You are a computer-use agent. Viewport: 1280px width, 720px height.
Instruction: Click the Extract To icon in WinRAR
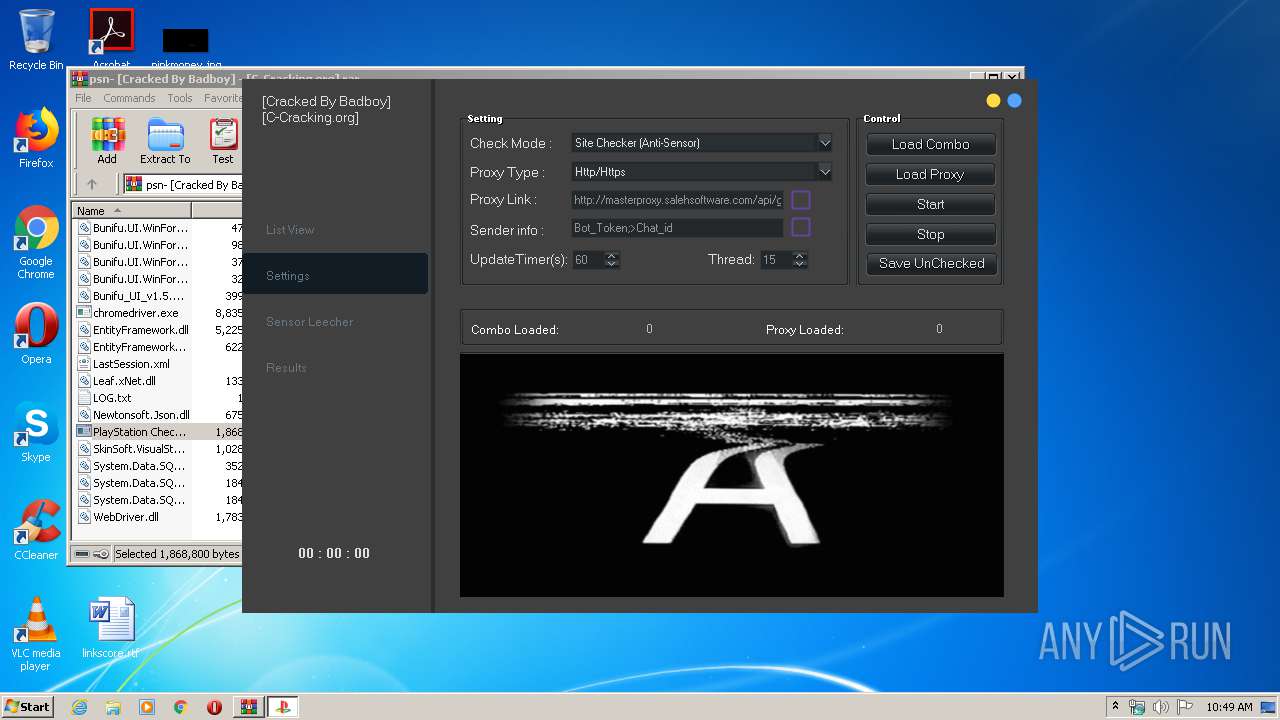point(165,140)
